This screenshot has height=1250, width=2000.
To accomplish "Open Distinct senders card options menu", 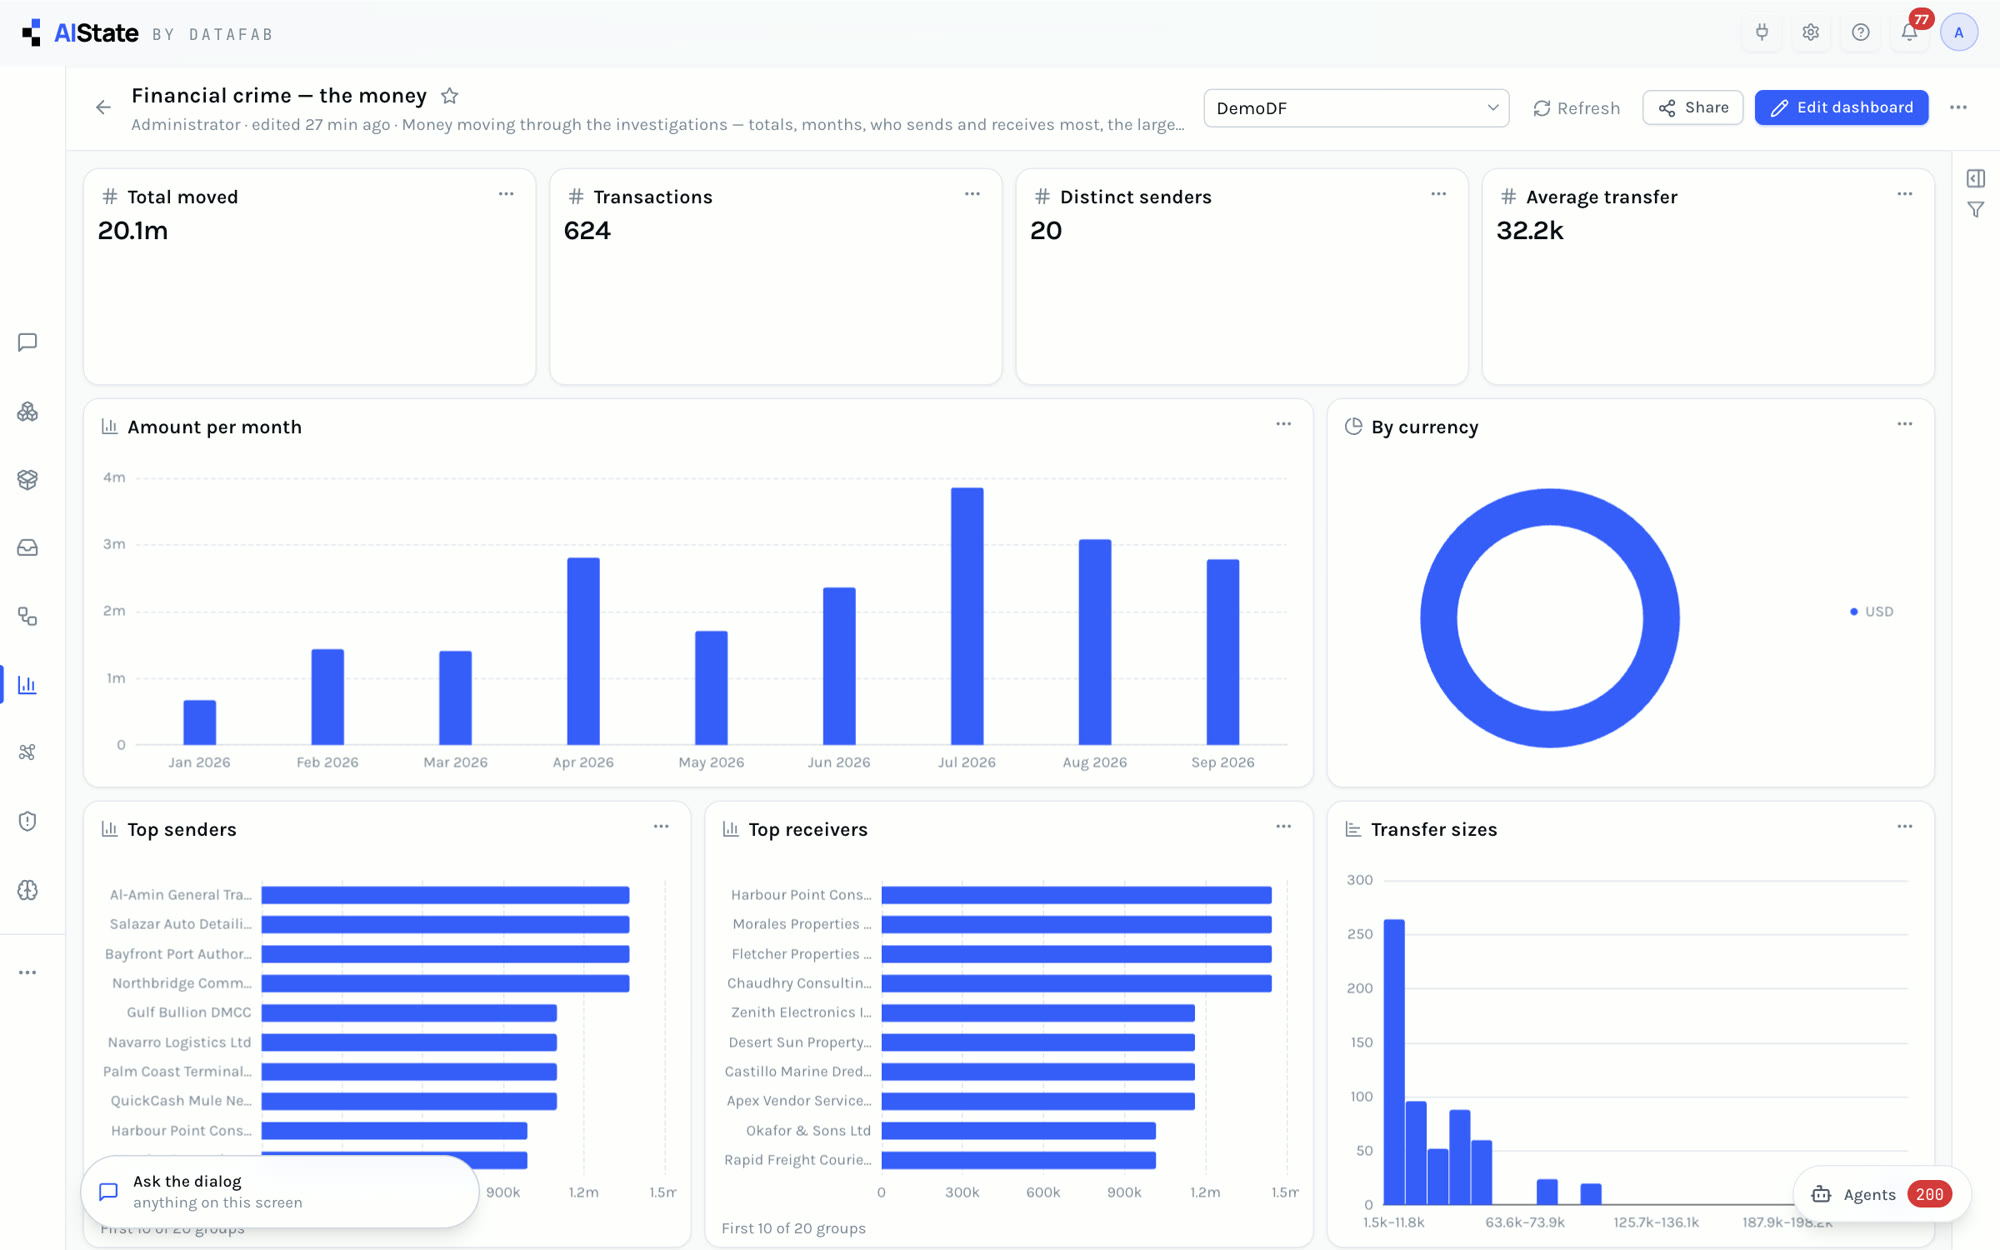I will tap(1438, 195).
